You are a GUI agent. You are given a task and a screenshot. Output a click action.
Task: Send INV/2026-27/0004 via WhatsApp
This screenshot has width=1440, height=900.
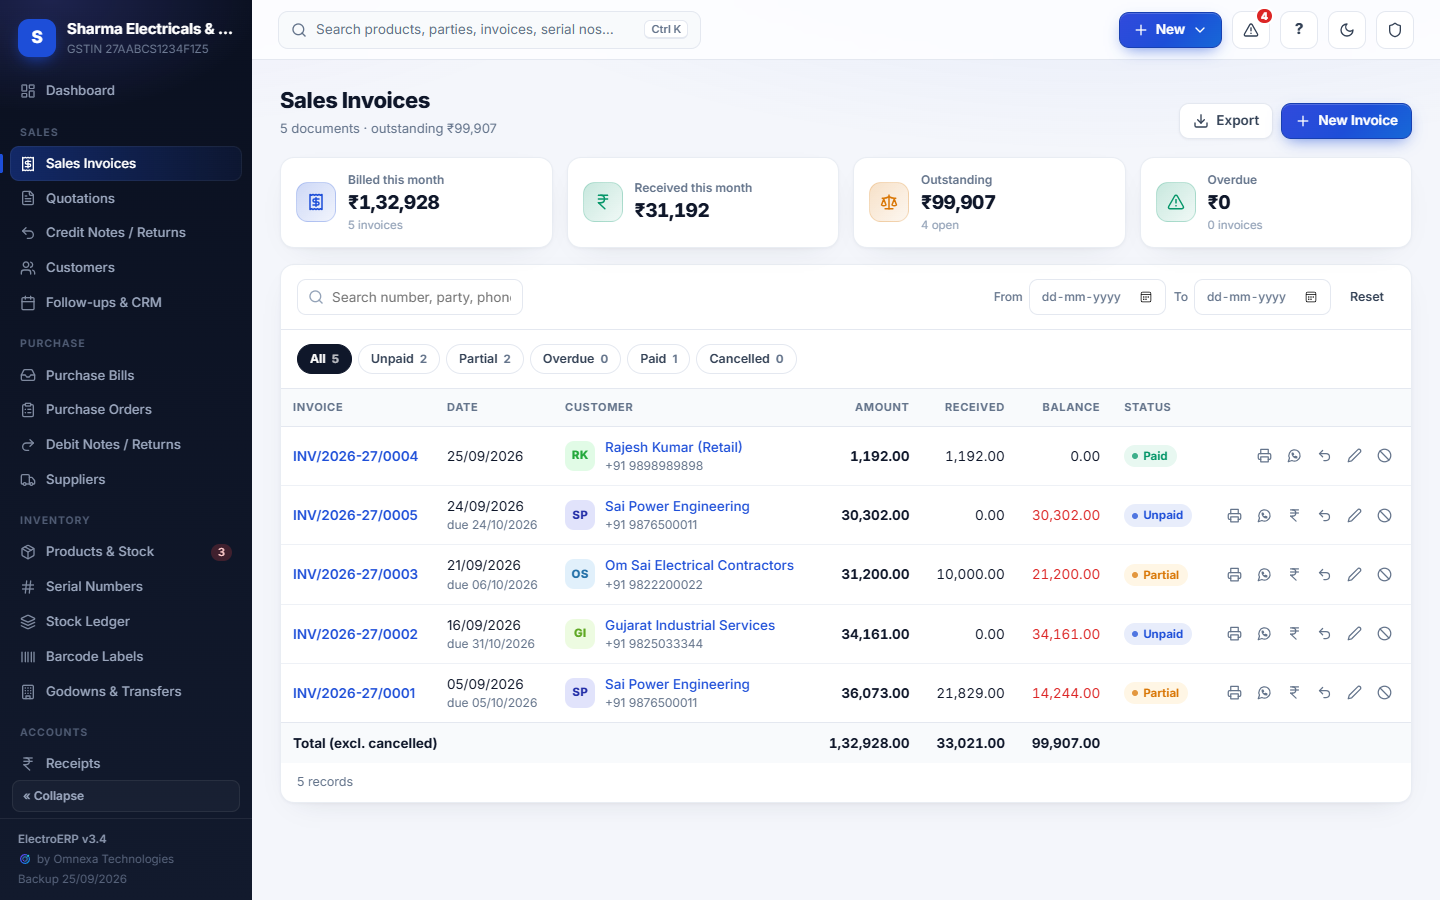coord(1294,456)
